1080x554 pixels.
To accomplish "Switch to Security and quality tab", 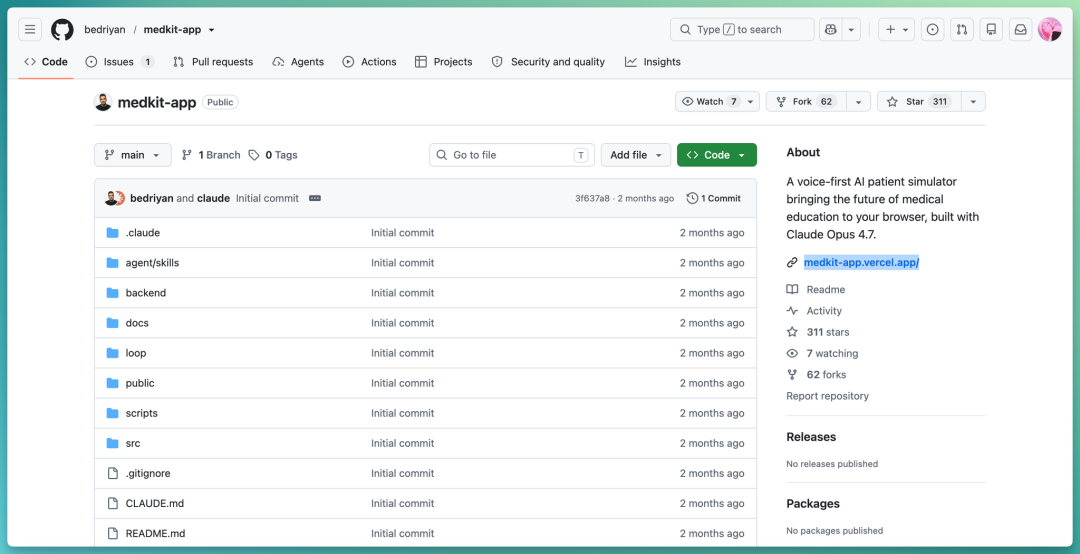I will click(x=548, y=61).
